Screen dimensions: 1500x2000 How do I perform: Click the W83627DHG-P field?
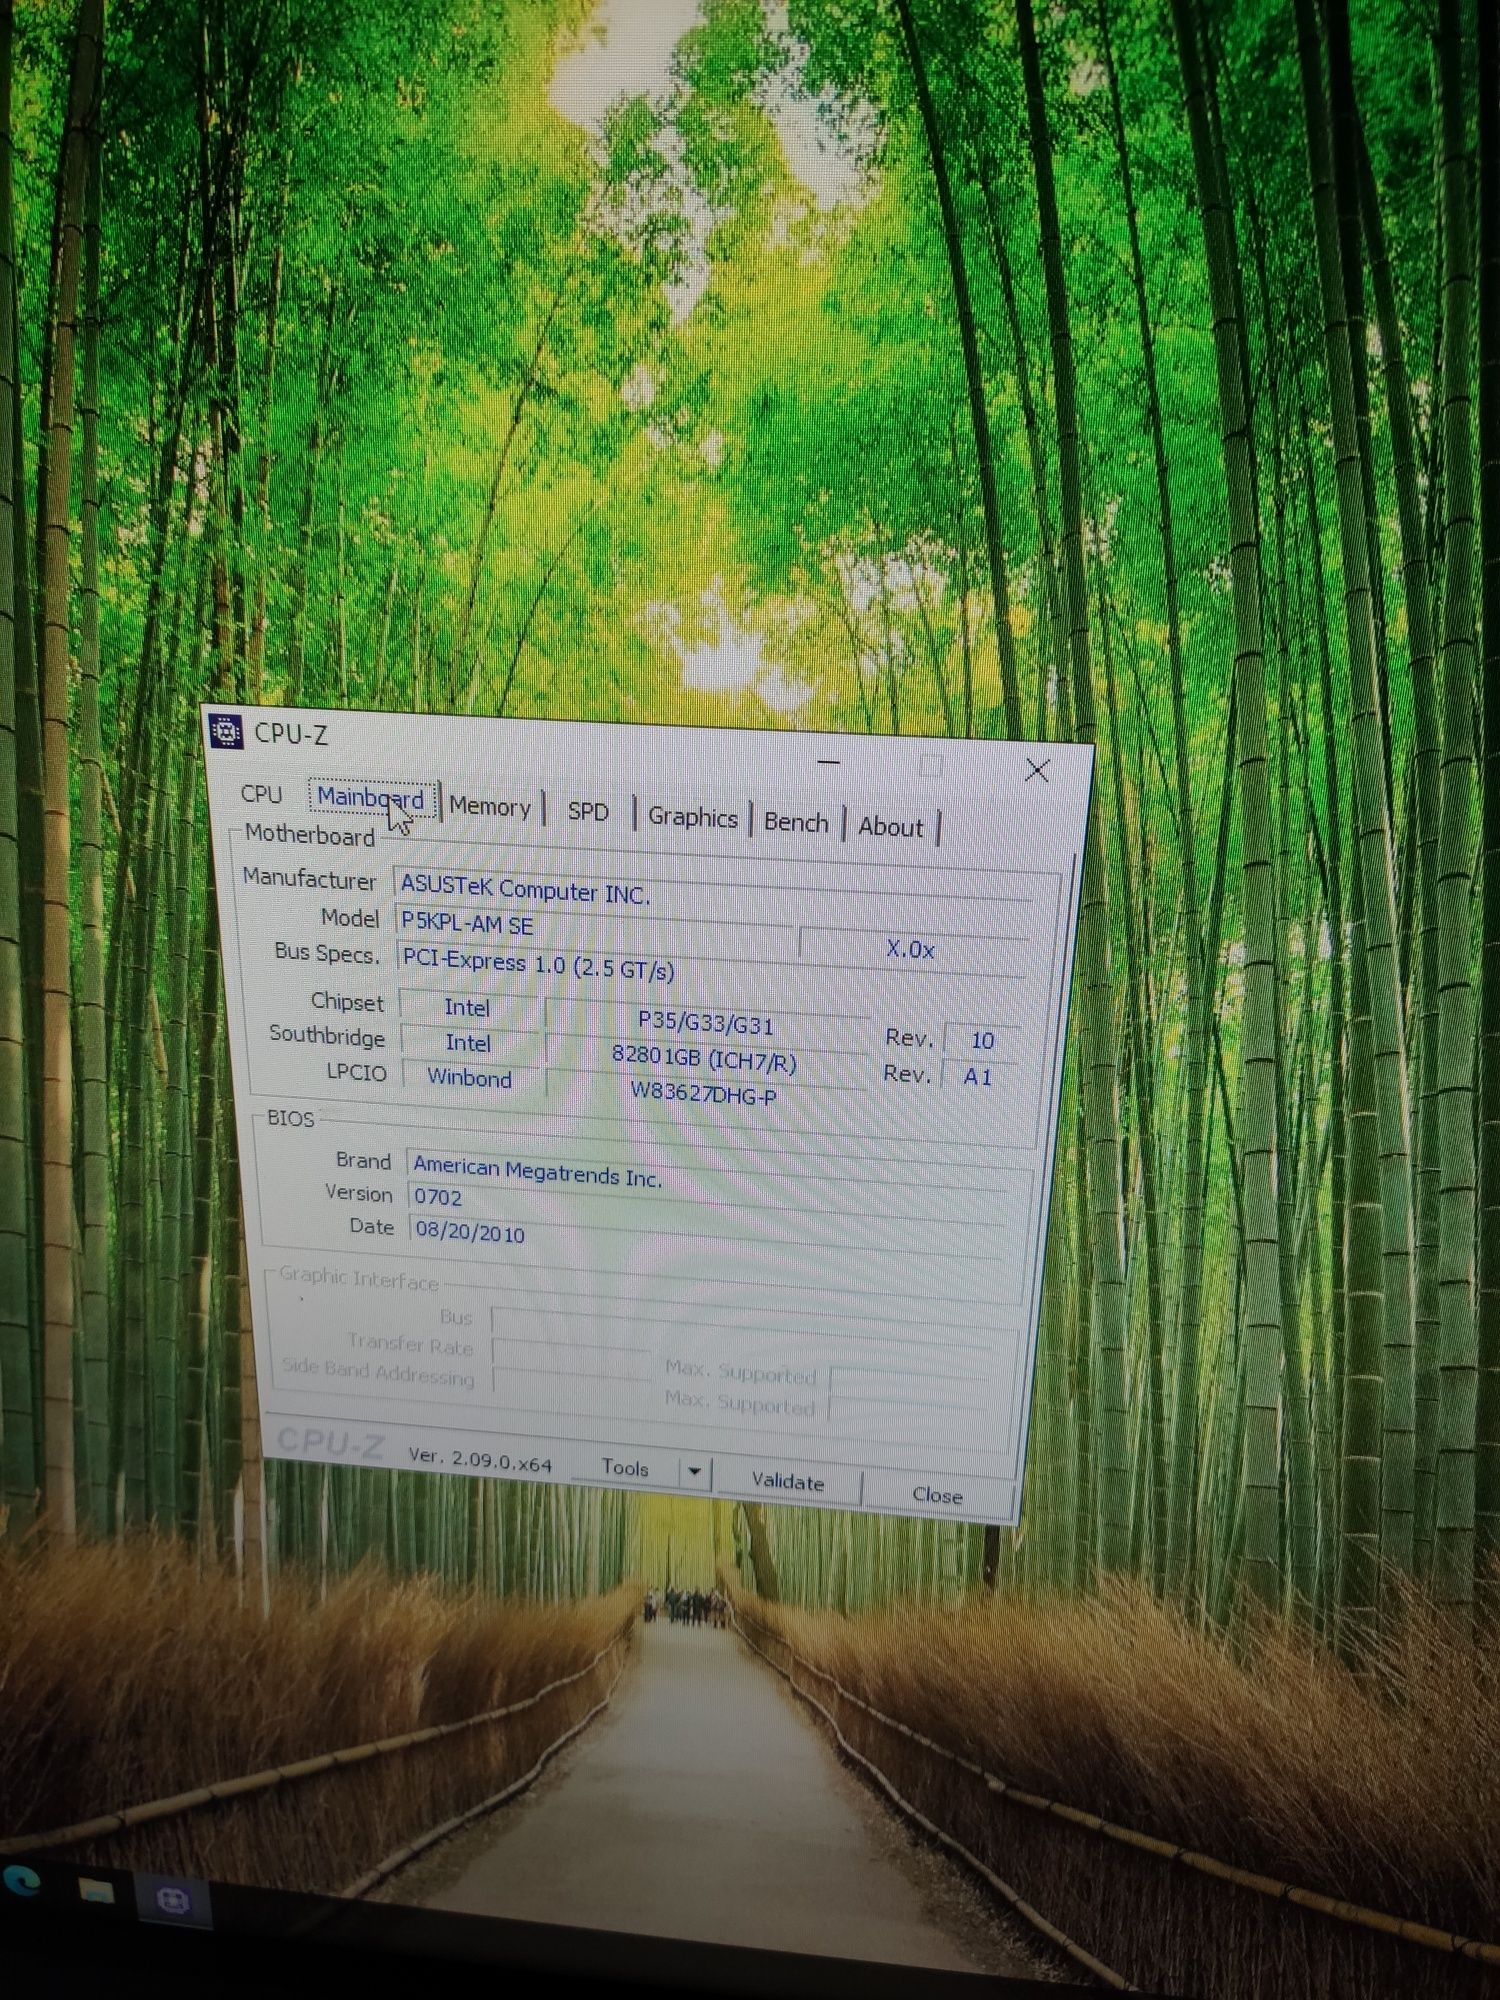point(703,1093)
